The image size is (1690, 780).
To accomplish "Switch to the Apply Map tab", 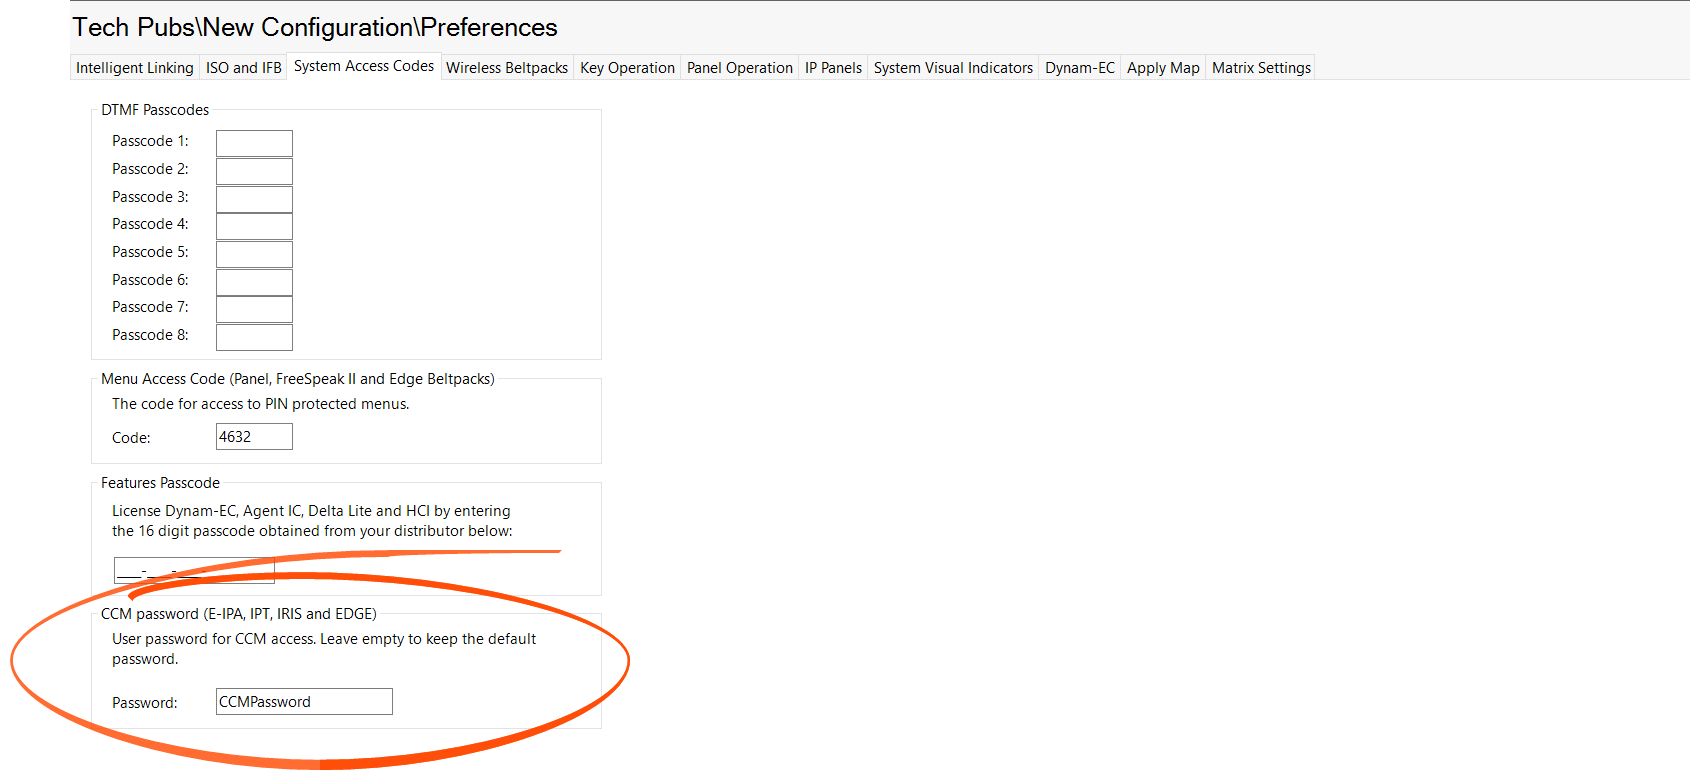I will [x=1163, y=68].
